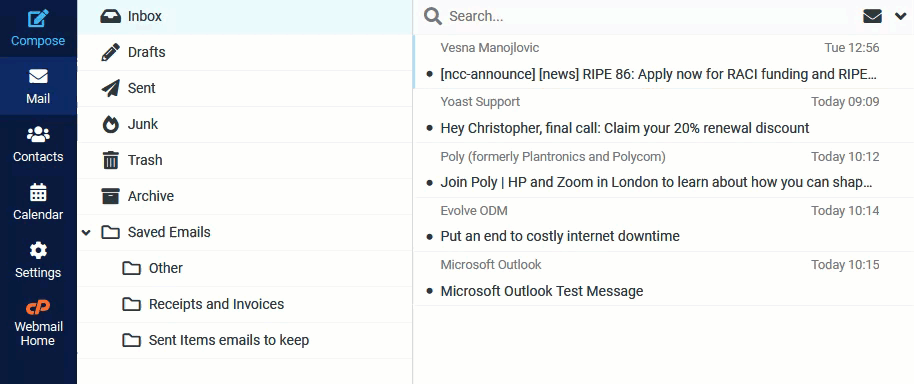Select the Other subfolder label

click(166, 268)
